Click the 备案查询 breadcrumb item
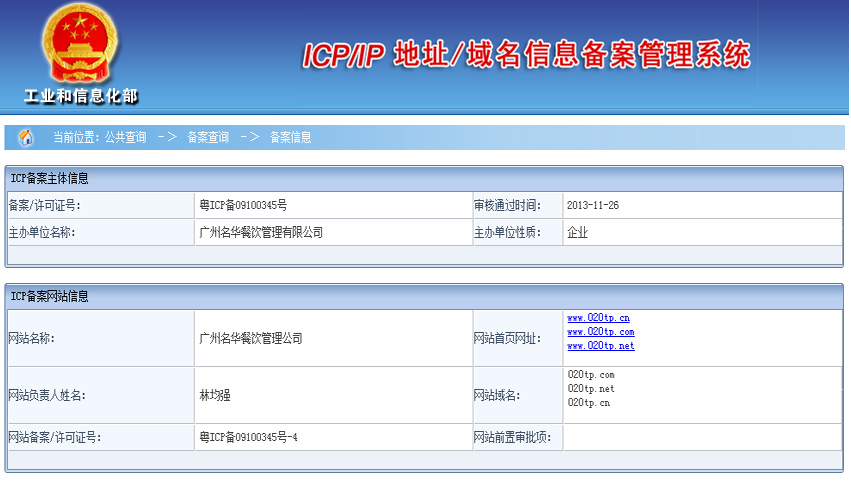851x481 pixels. [x=208, y=137]
